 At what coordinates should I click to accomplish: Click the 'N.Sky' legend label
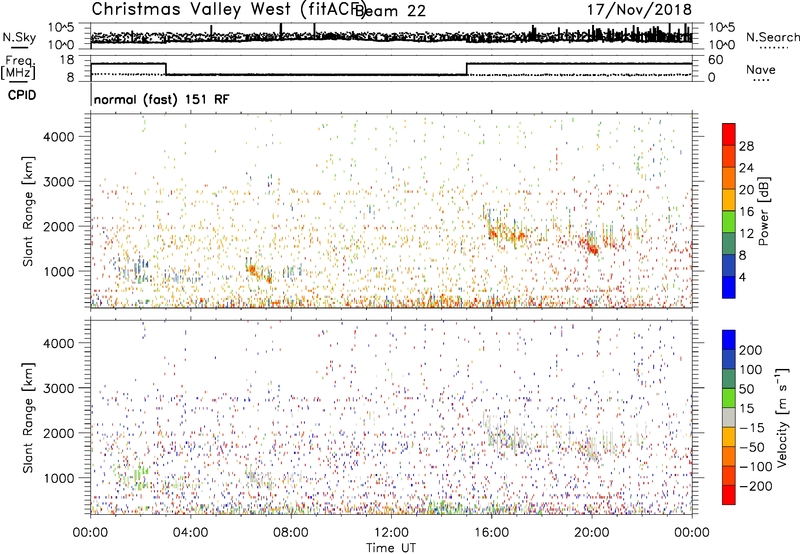19,37
